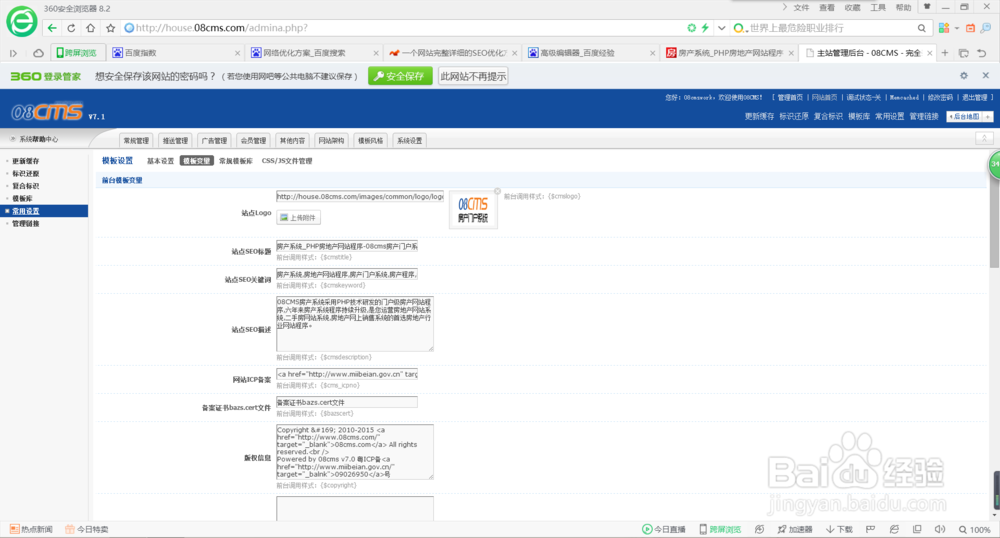Click the lightning speed-mode icon in address bar
This screenshot has height=538, width=1000.
[x=705, y=28]
